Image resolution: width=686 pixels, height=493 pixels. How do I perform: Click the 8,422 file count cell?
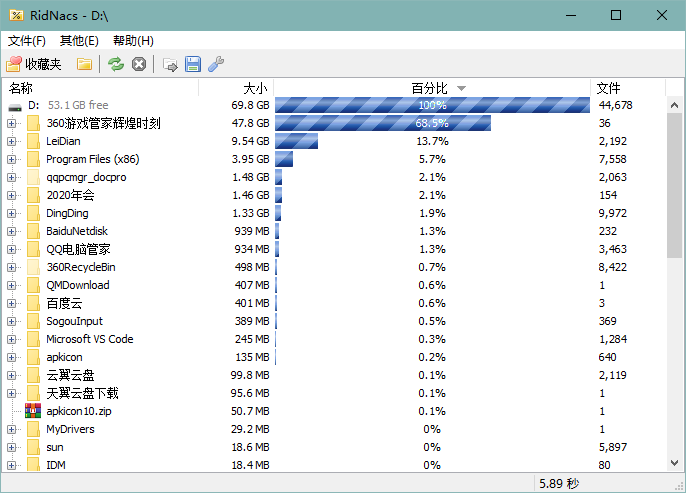612,267
